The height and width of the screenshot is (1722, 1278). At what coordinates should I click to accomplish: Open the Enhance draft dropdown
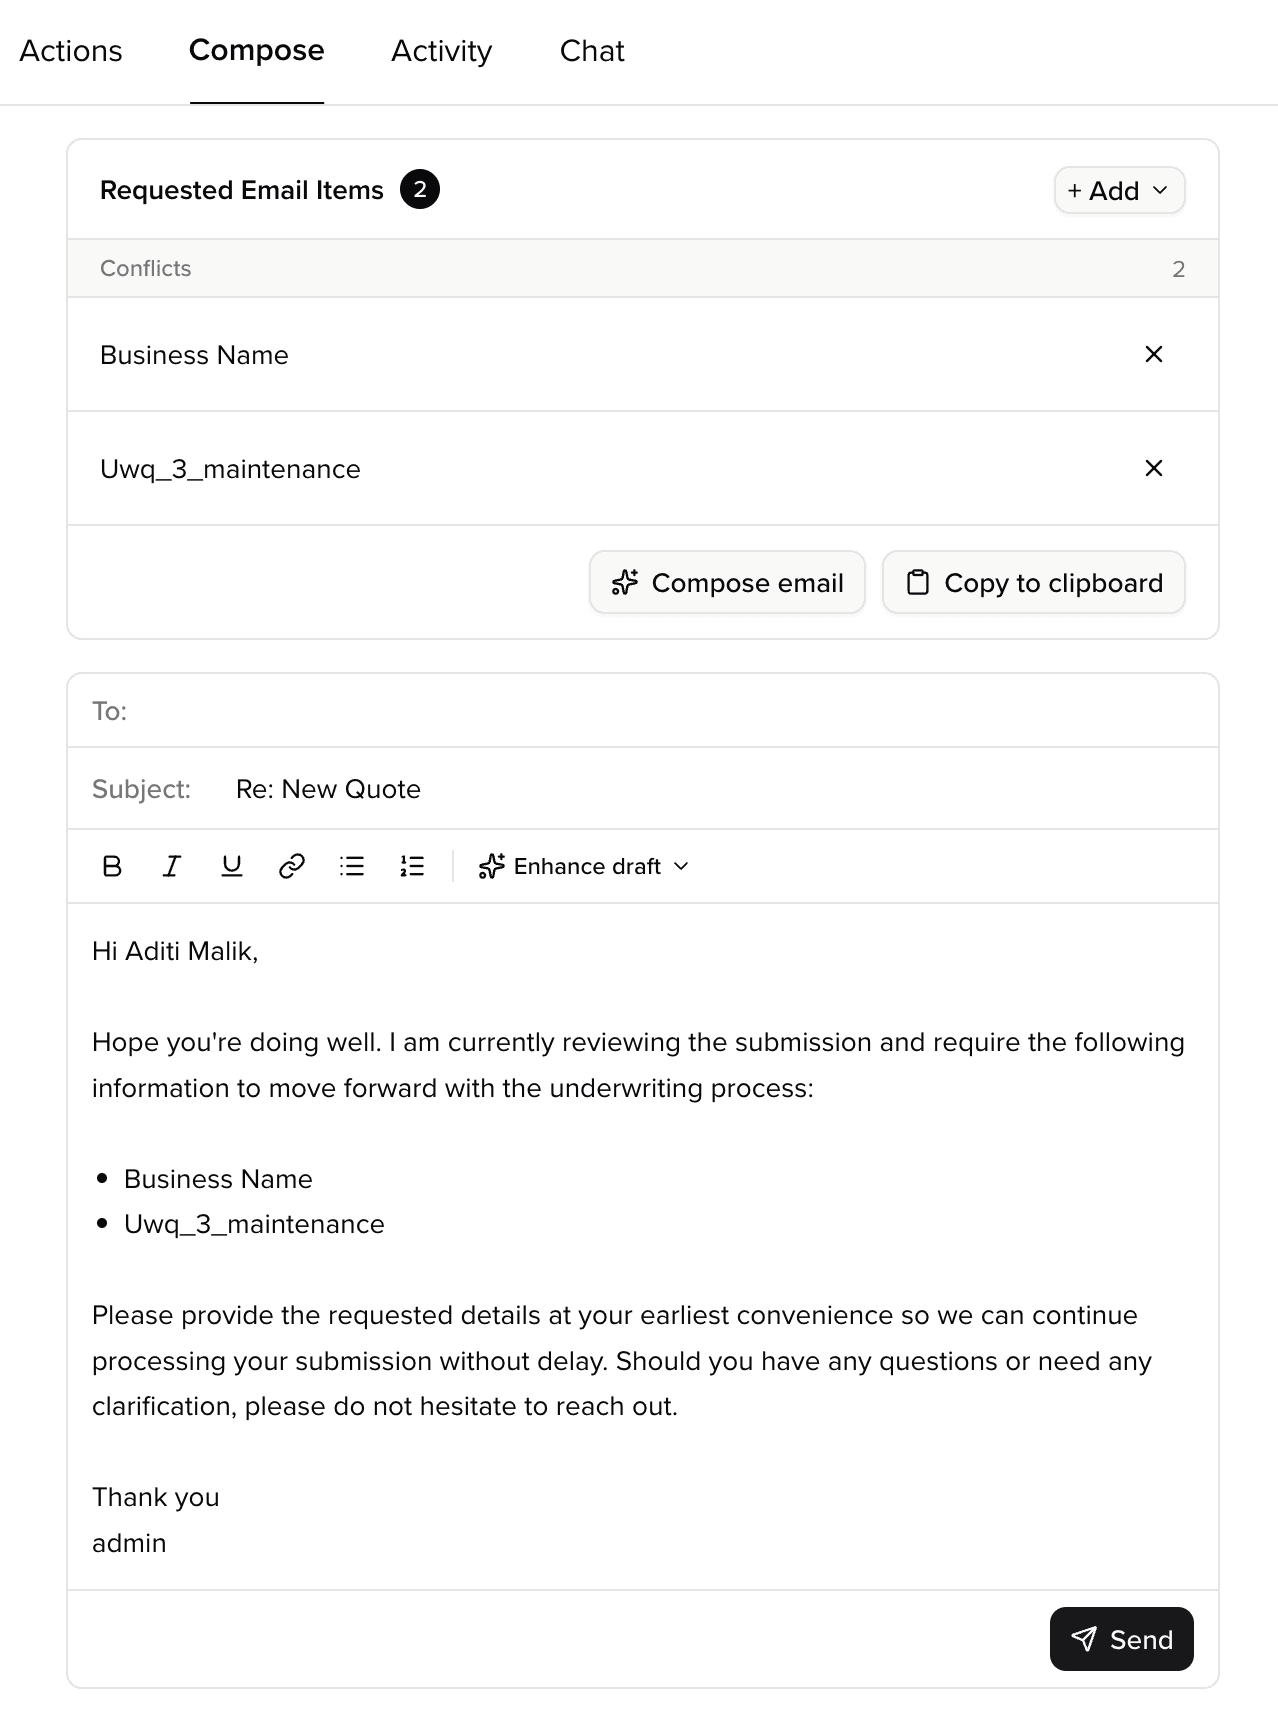pyautogui.click(x=584, y=866)
